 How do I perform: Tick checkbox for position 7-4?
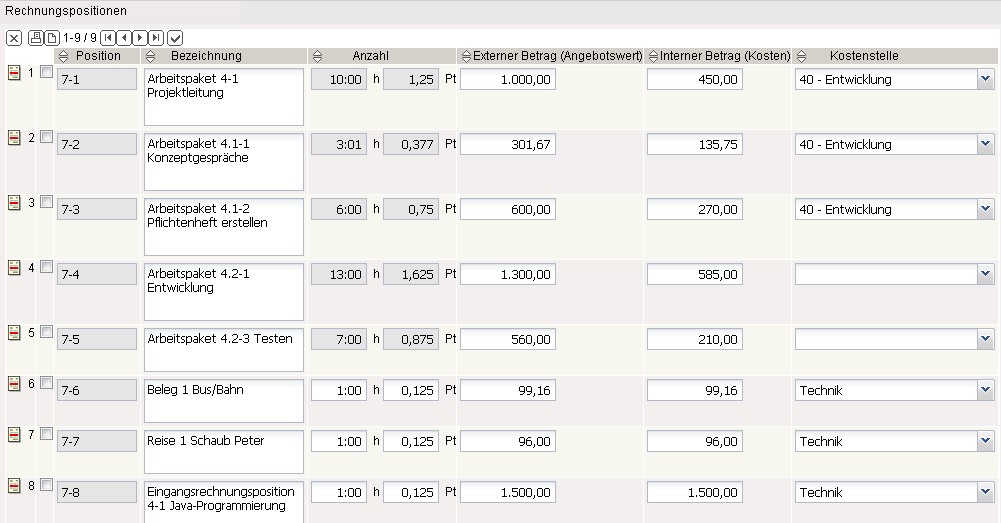pos(46,267)
